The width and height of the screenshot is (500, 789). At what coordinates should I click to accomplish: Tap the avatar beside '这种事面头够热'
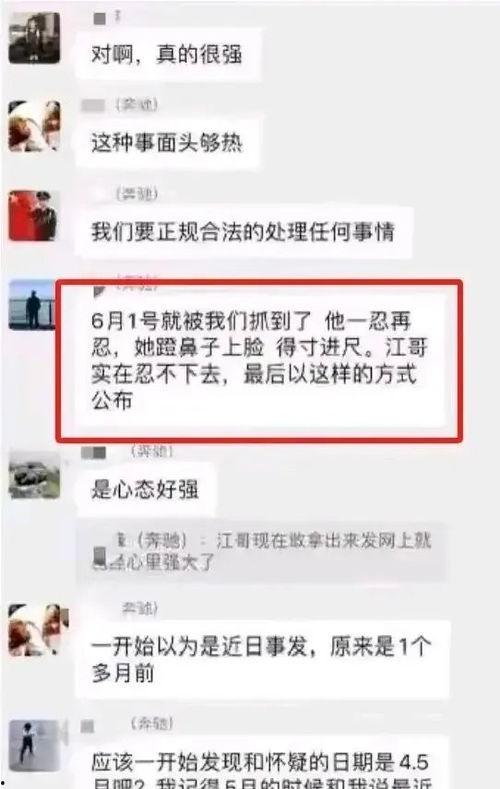pyautogui.click(x=34, y=126)
